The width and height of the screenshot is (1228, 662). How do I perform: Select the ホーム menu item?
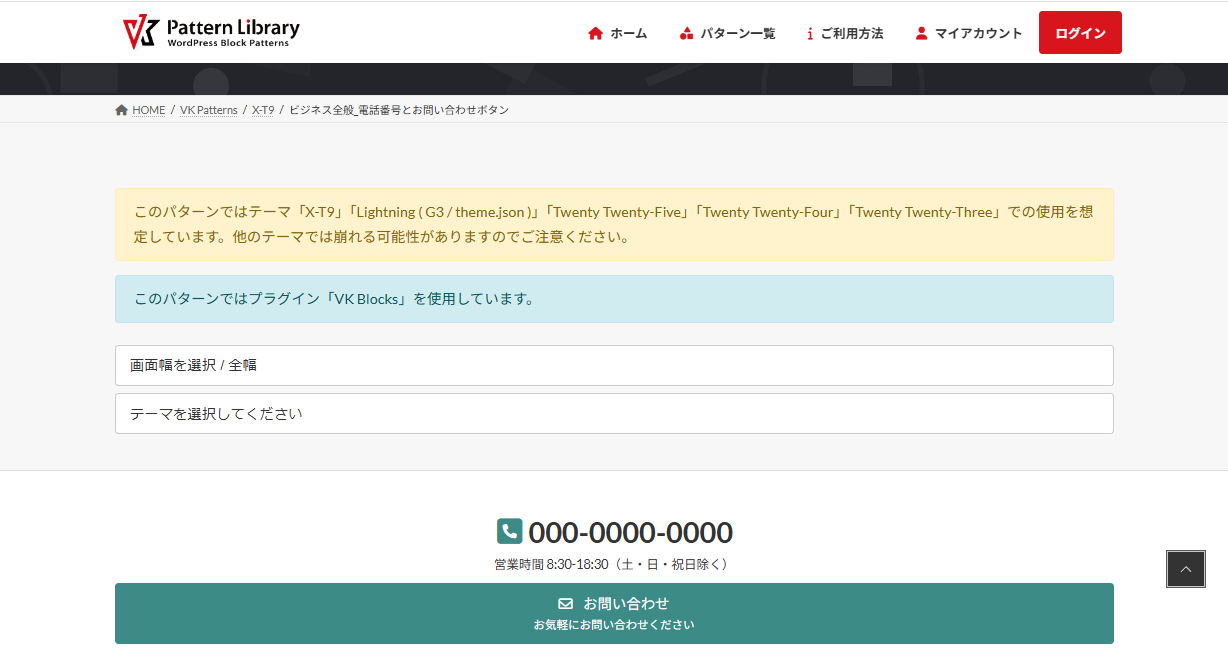coord(628,33)
